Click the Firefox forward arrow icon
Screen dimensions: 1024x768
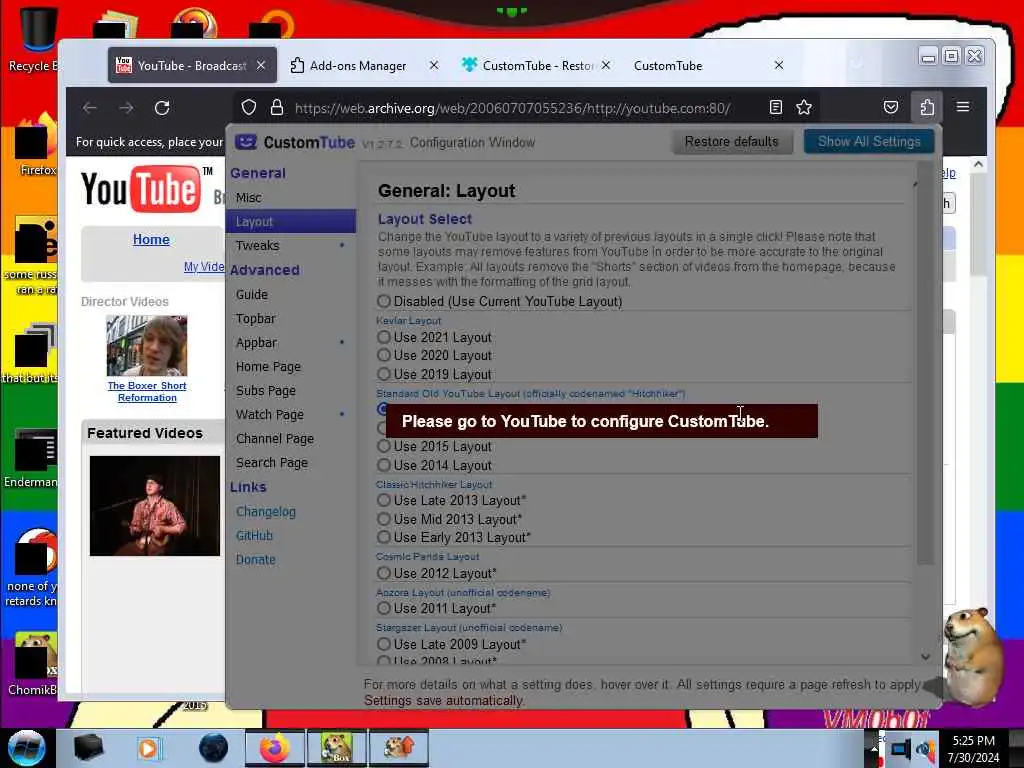pyautogui.click(x=126, y=108)
